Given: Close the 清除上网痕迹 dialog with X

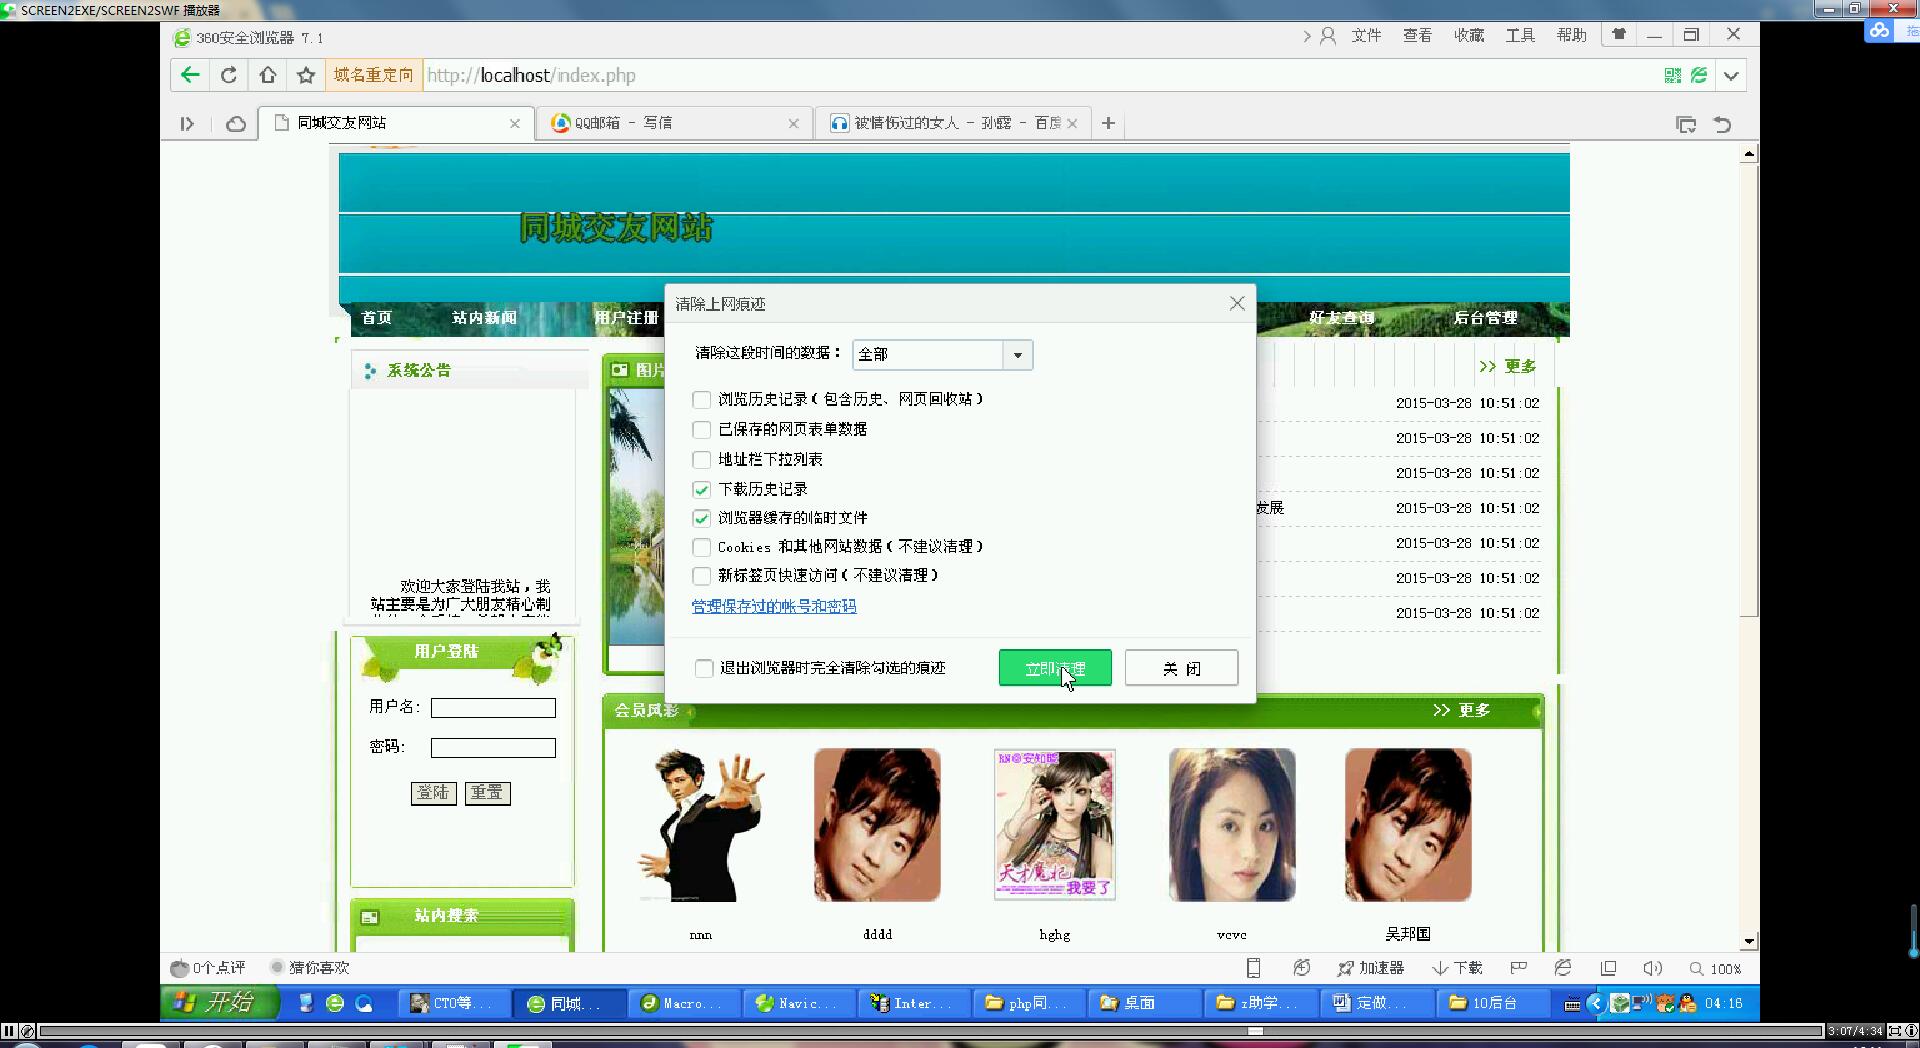Looking at the screenshot, I should [1237, 303].
